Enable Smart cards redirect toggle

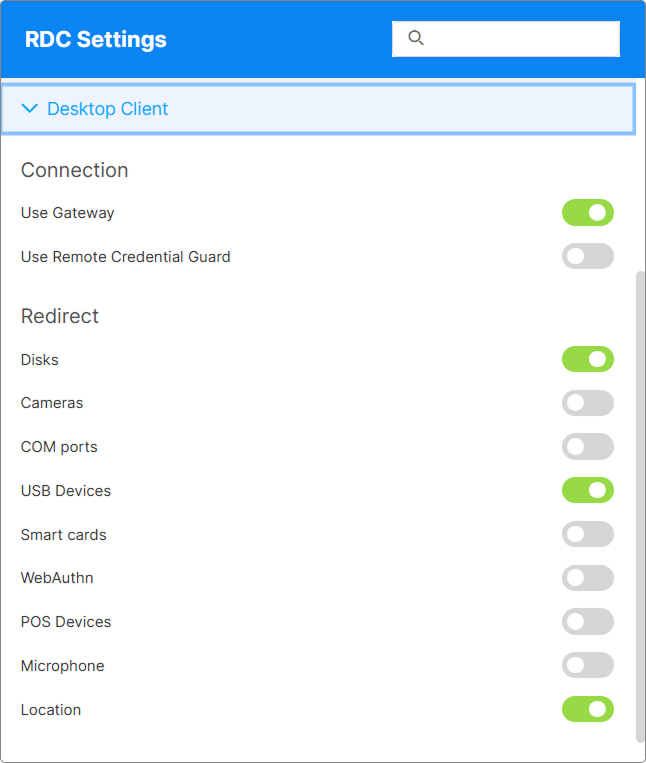point(587,535)
